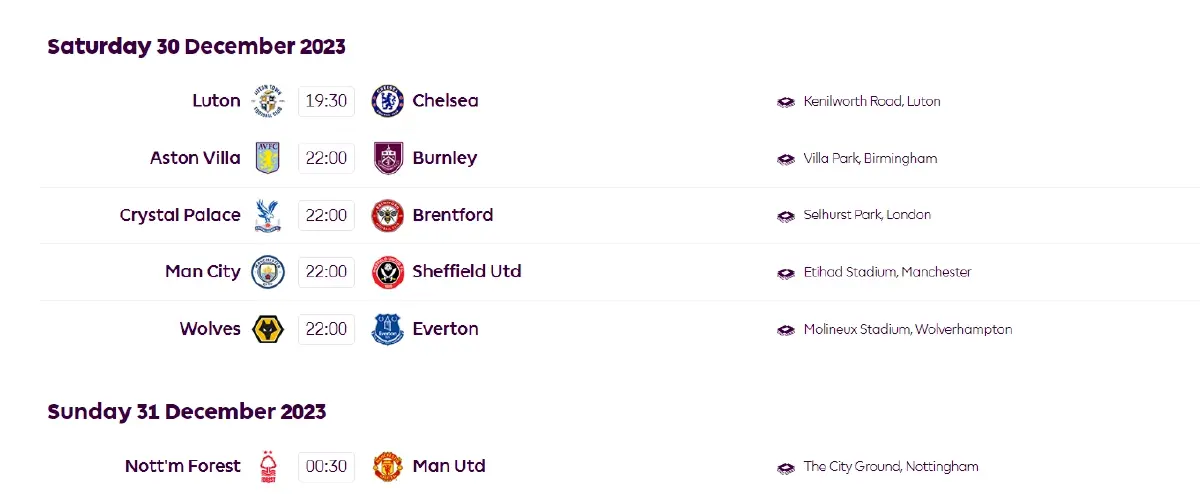Image resolution: width=1200 pixels, height=494 pixels.
Task: Open Etihad Stadium, Manchester venue link
Action: (887, 272)
